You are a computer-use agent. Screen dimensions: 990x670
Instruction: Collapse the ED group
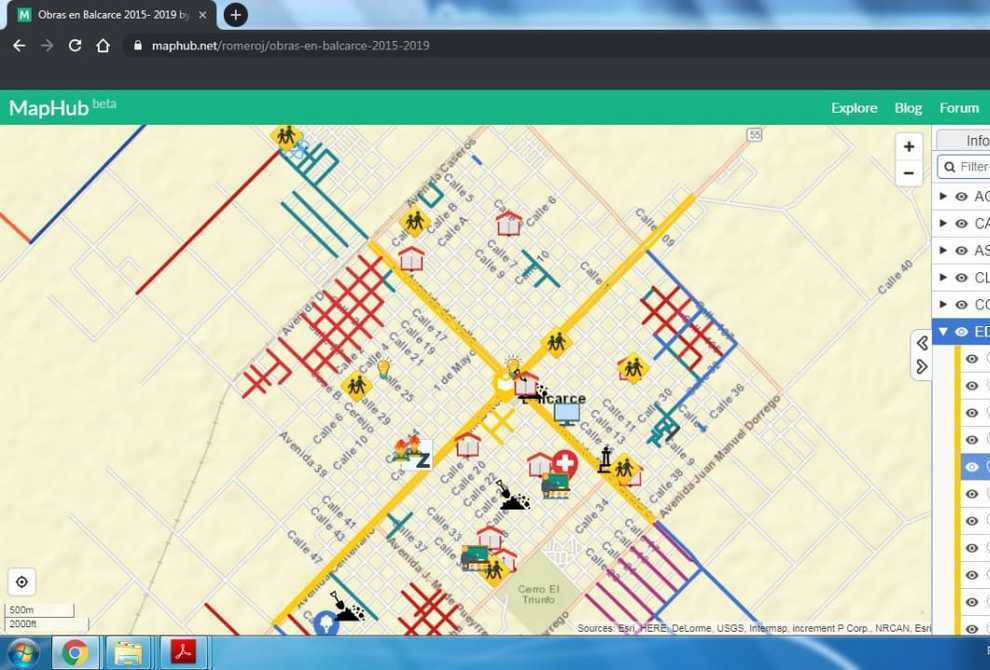pyautogui.click(x=943, y=332)
